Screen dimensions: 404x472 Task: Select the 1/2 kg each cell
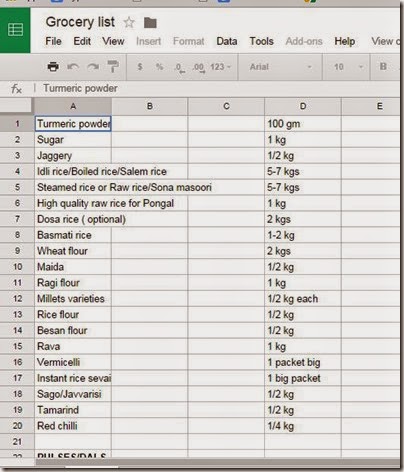point(303,299)
